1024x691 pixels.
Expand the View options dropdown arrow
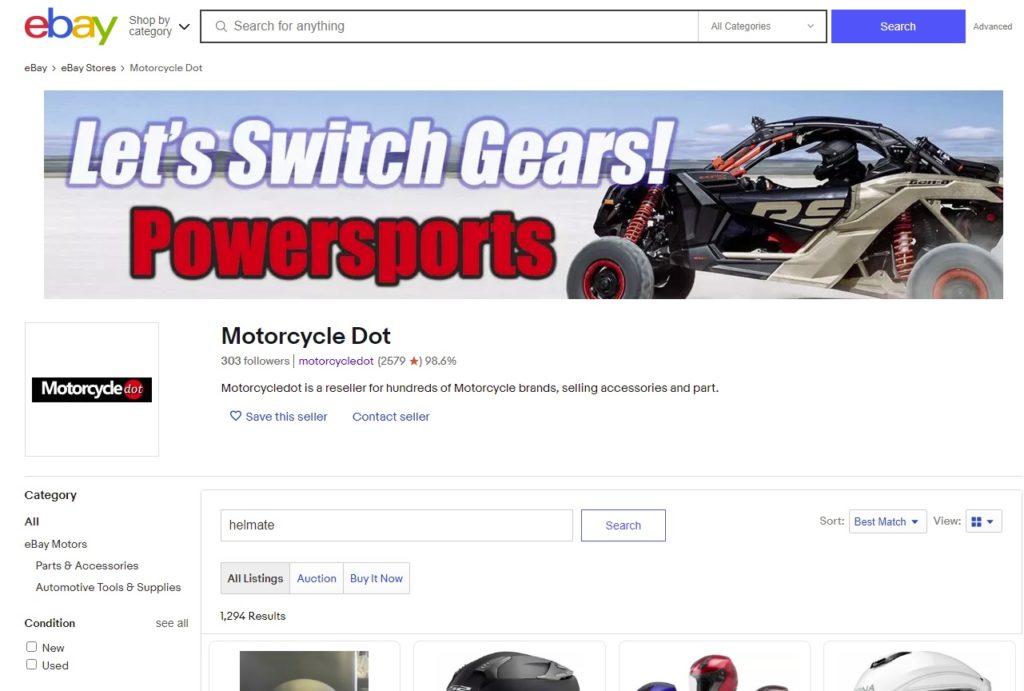pyautogui.click(x=990, y=521)
